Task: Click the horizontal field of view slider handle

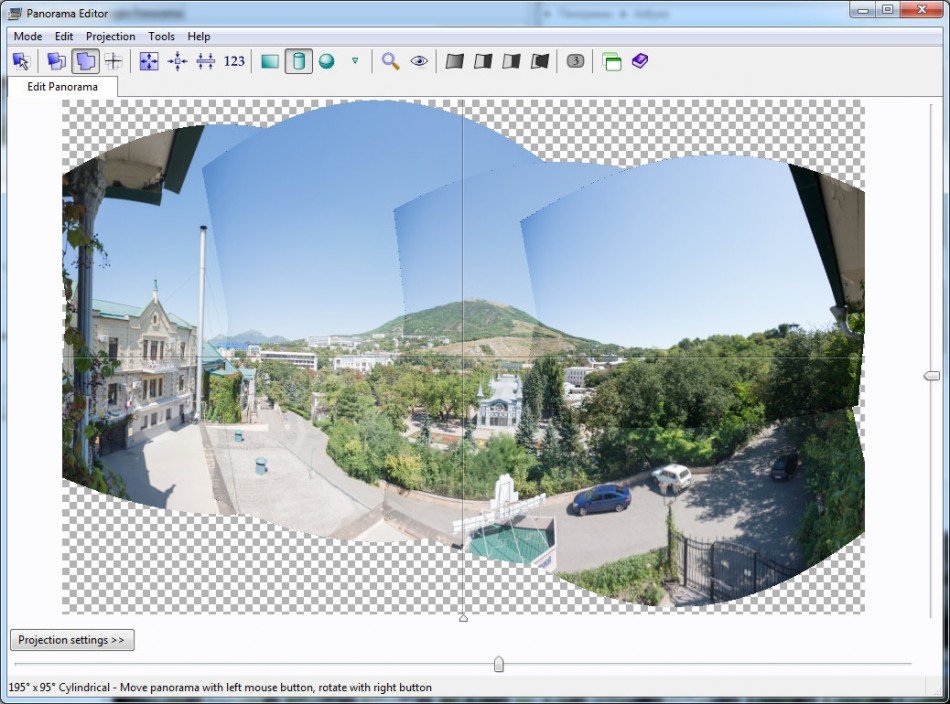Action: pos(499,664)
